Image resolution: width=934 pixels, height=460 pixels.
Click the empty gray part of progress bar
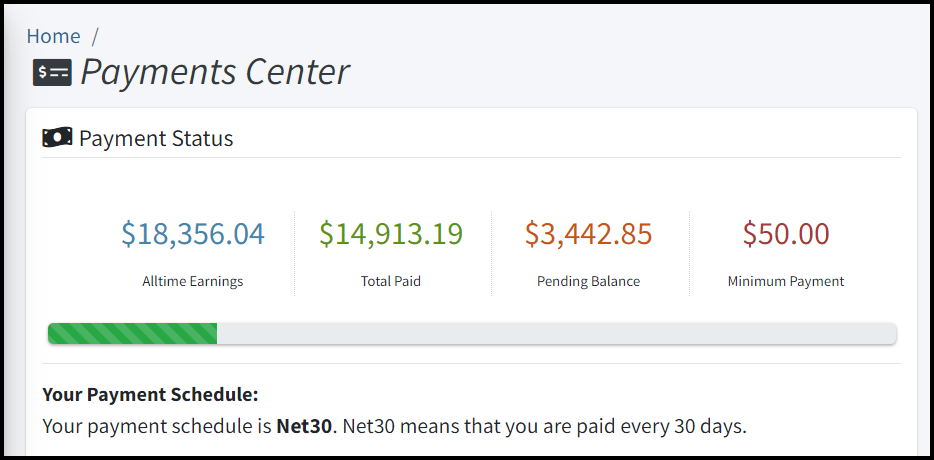556,334
